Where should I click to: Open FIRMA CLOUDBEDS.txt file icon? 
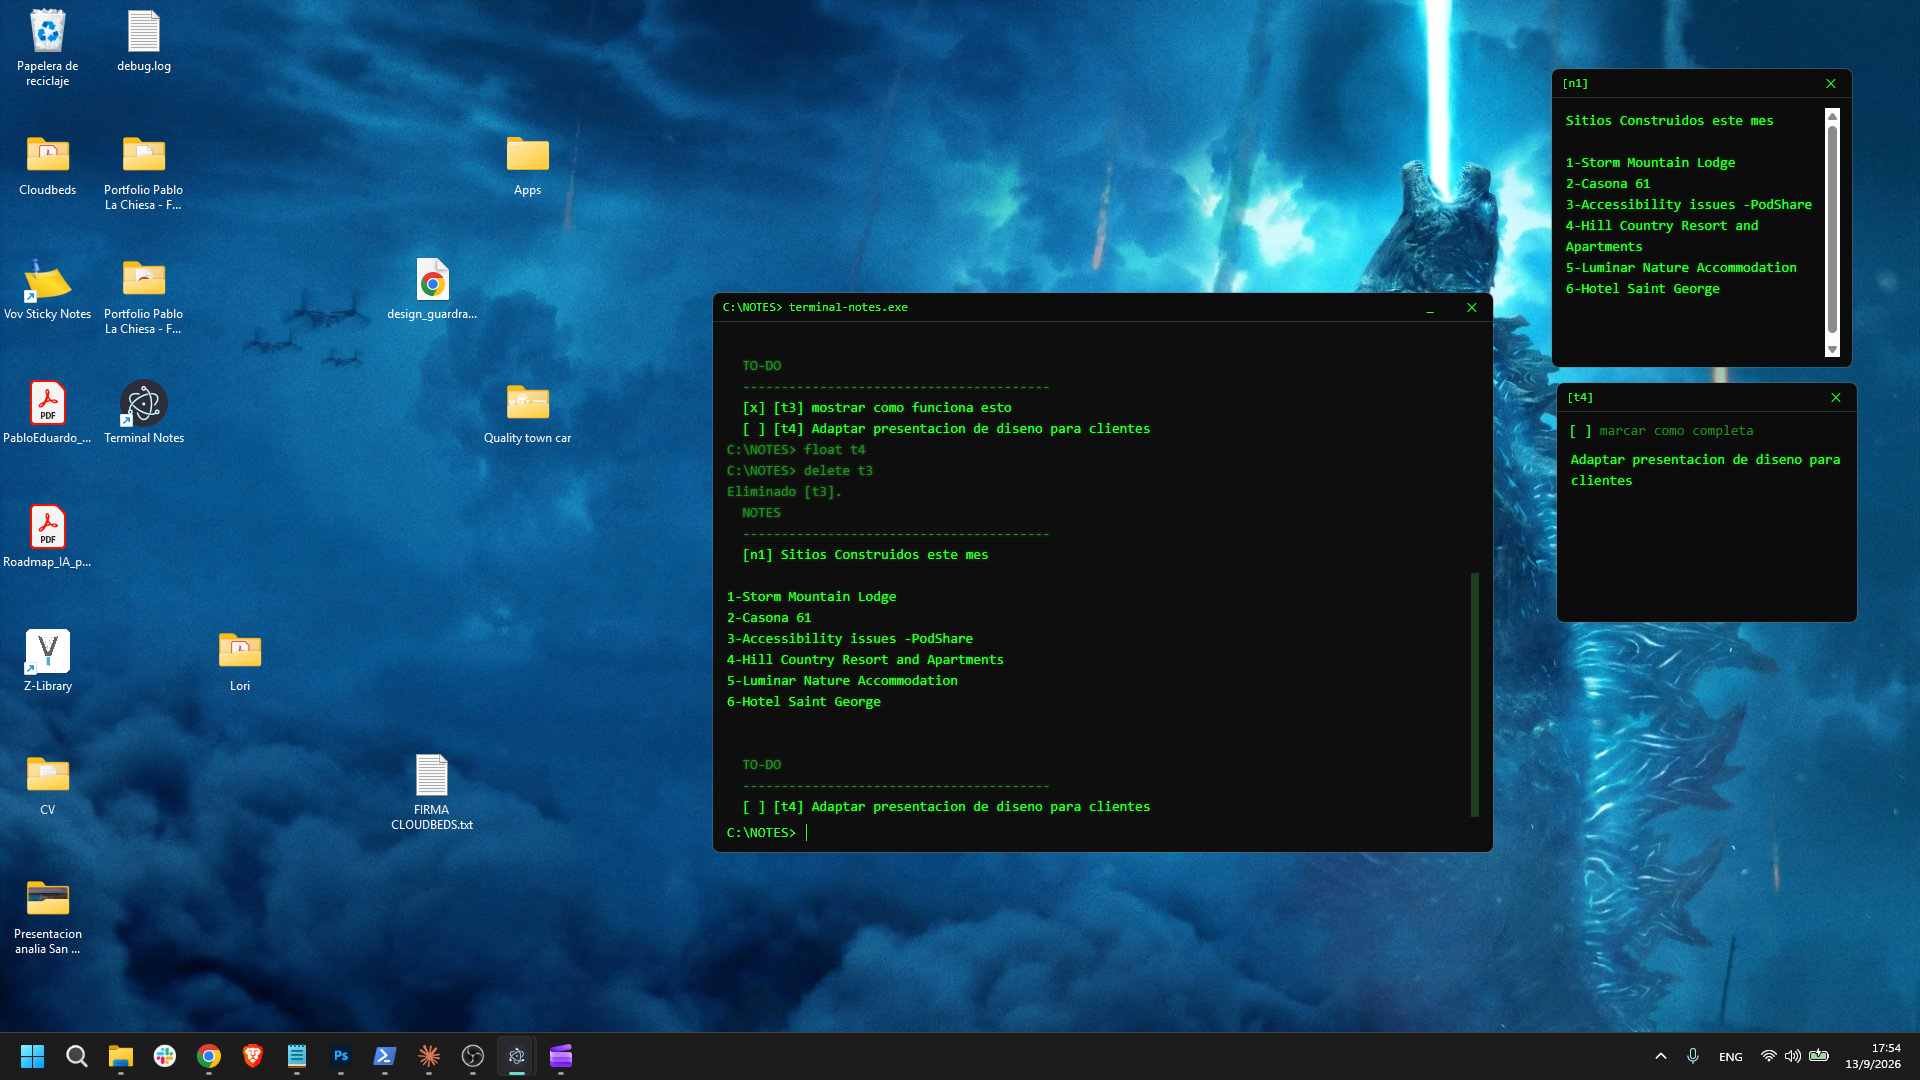pos(432,792)
